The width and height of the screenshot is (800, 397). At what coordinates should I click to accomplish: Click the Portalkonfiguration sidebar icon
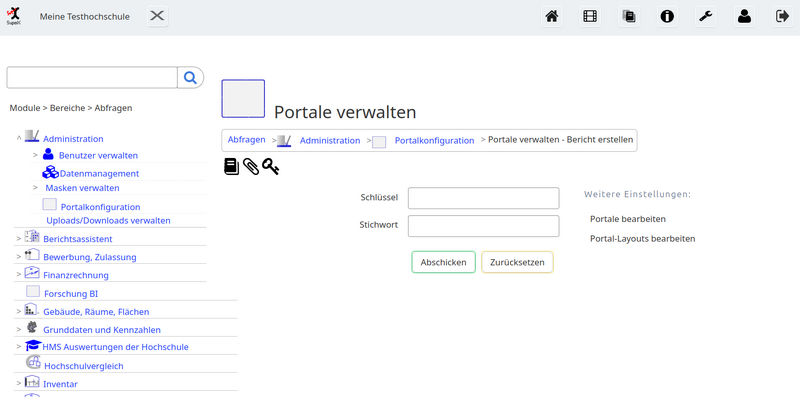[49, 205]
